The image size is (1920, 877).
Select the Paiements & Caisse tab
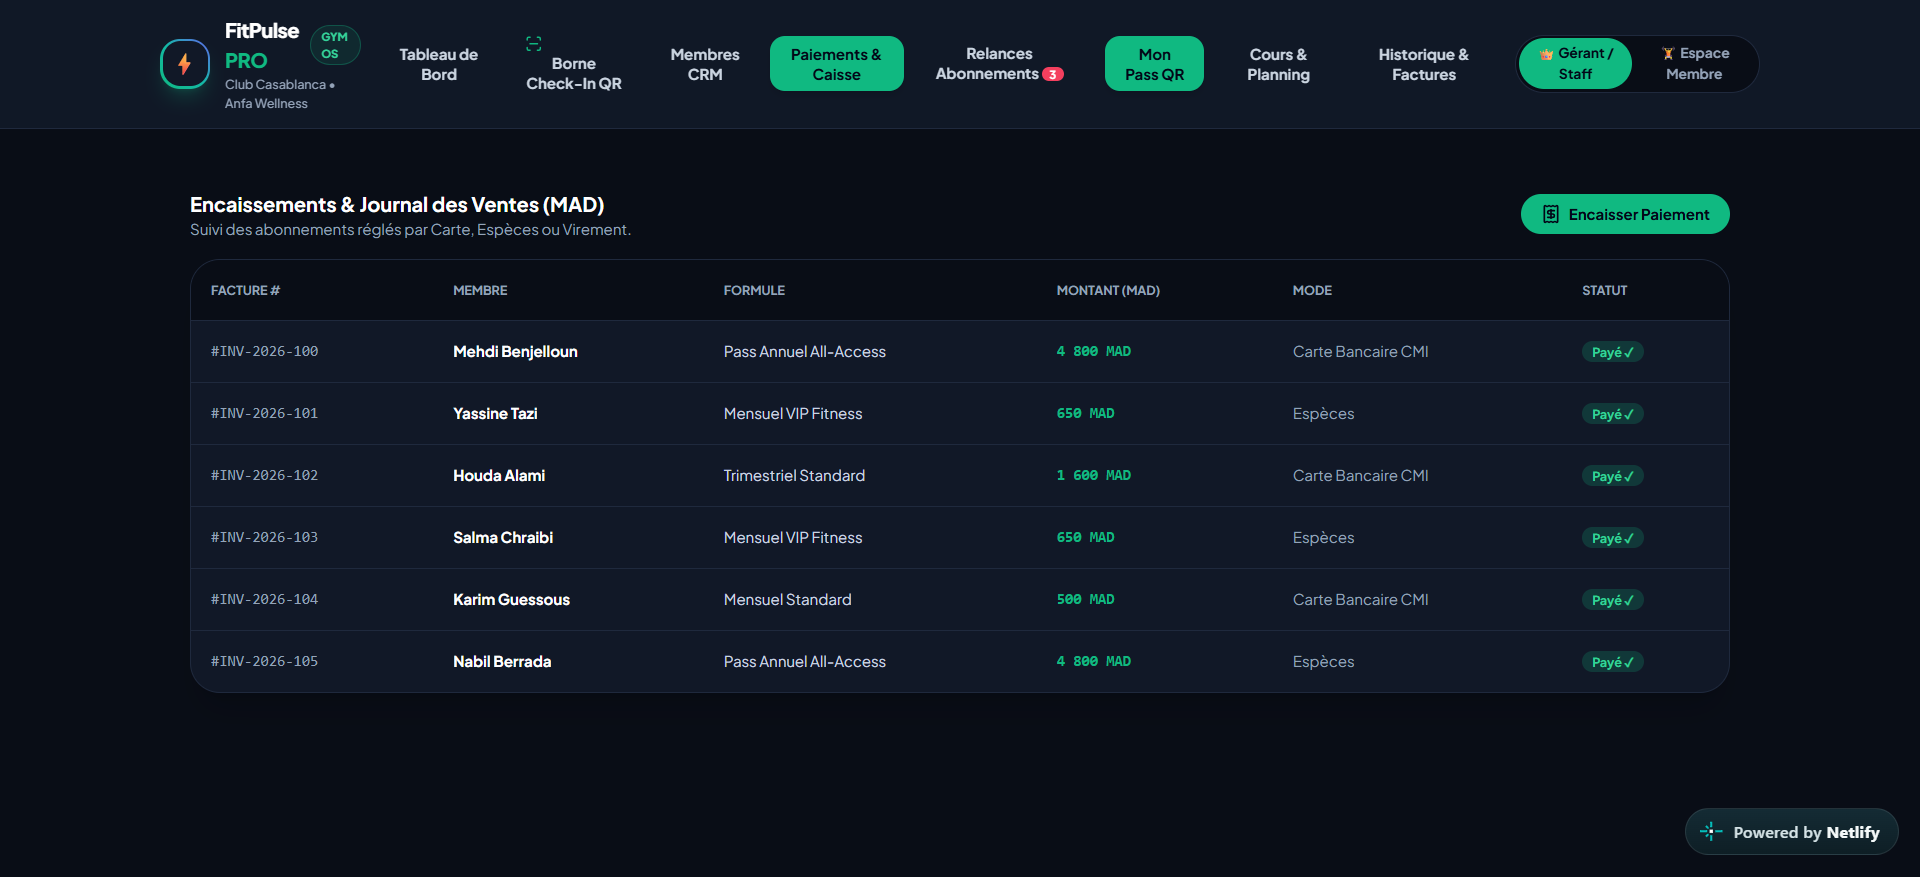(837, 64)
